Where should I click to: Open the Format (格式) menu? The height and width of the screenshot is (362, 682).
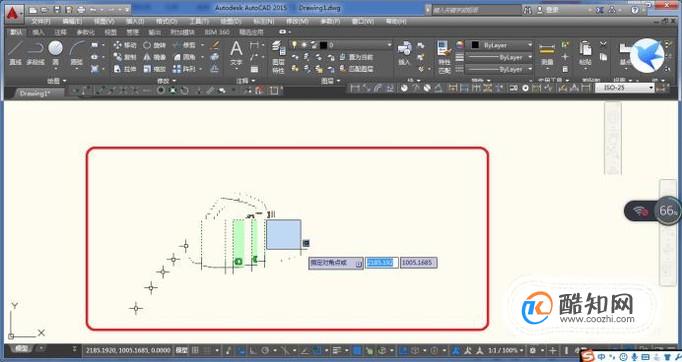[x=167, y=21]
